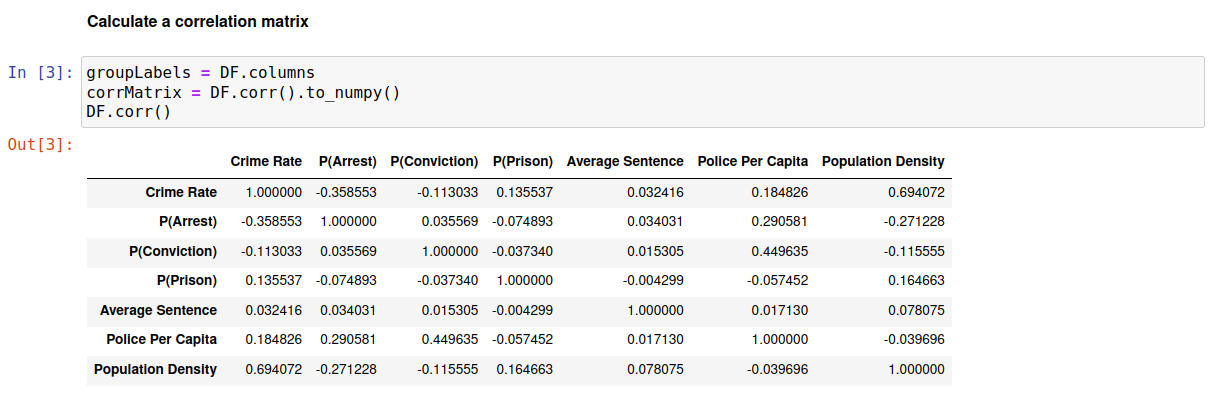Click -0.115555 in the P(Conviction) row

(914, 251)
